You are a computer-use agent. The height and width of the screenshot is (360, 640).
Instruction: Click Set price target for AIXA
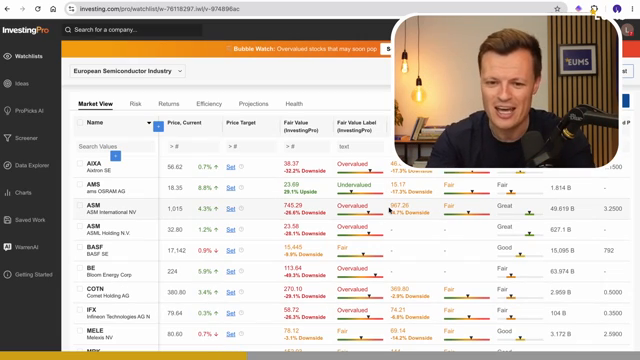(231, 167)
